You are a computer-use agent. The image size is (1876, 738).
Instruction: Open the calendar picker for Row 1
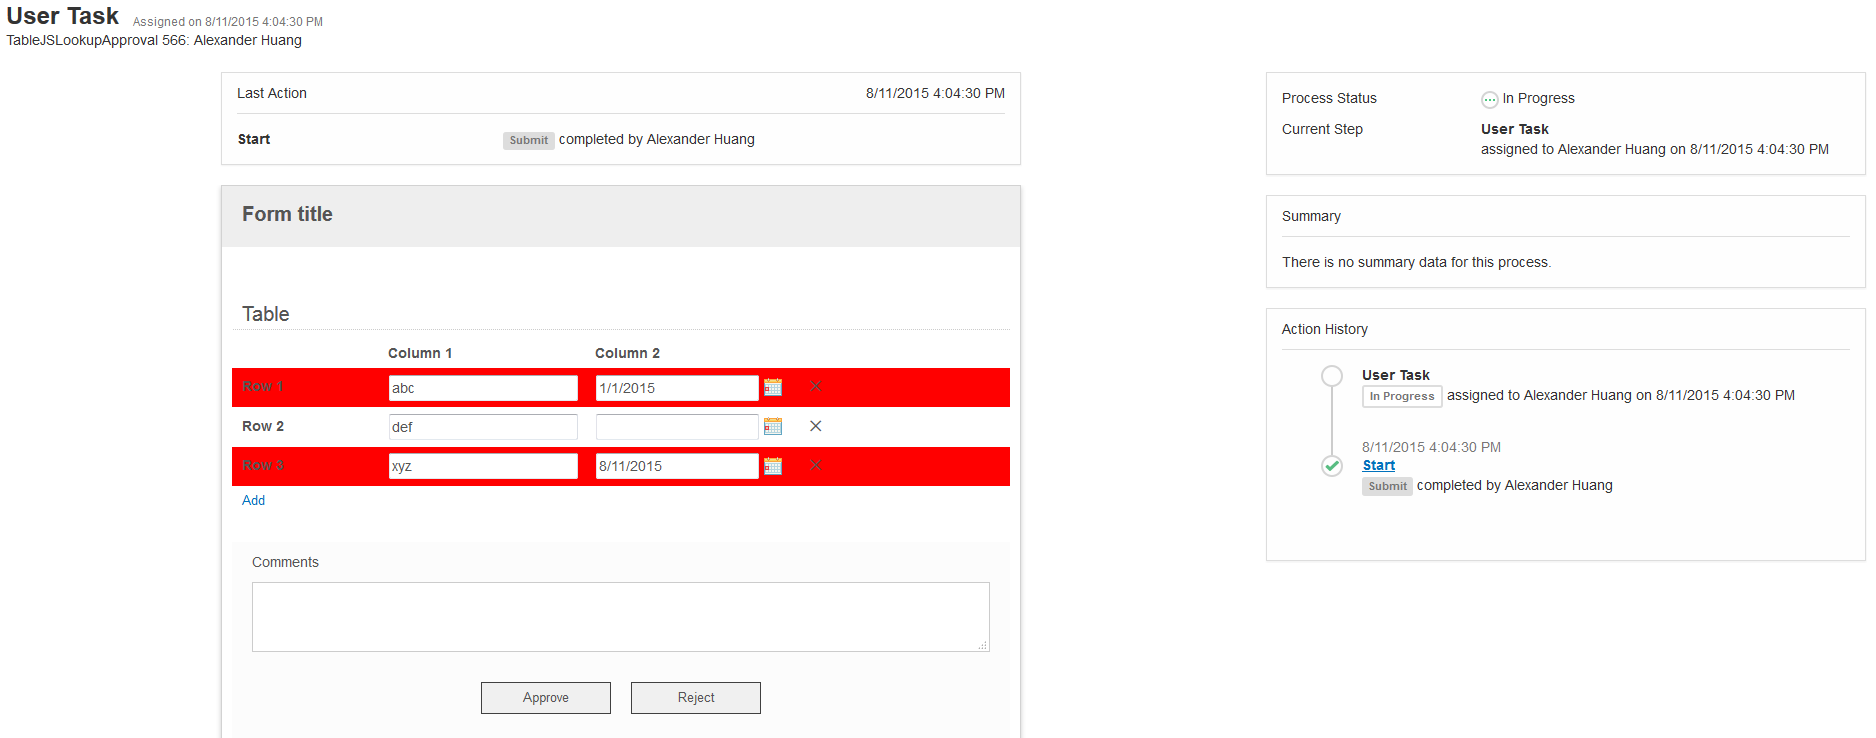(x=773, y=387)
